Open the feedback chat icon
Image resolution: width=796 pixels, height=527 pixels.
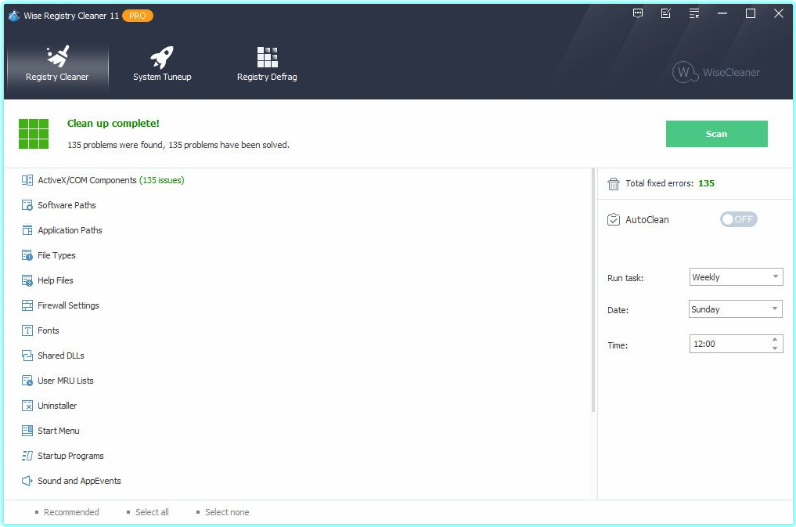(638, 14)
